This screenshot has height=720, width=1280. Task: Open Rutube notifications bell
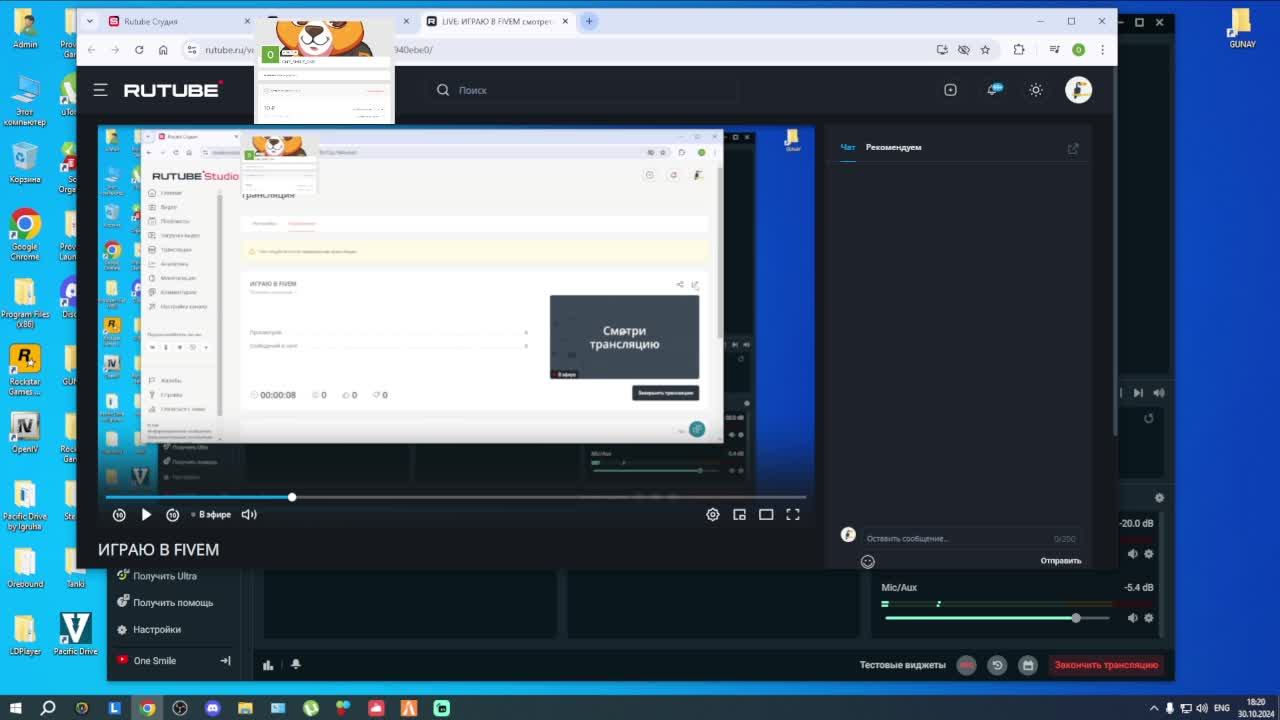[x=993, y=90]
